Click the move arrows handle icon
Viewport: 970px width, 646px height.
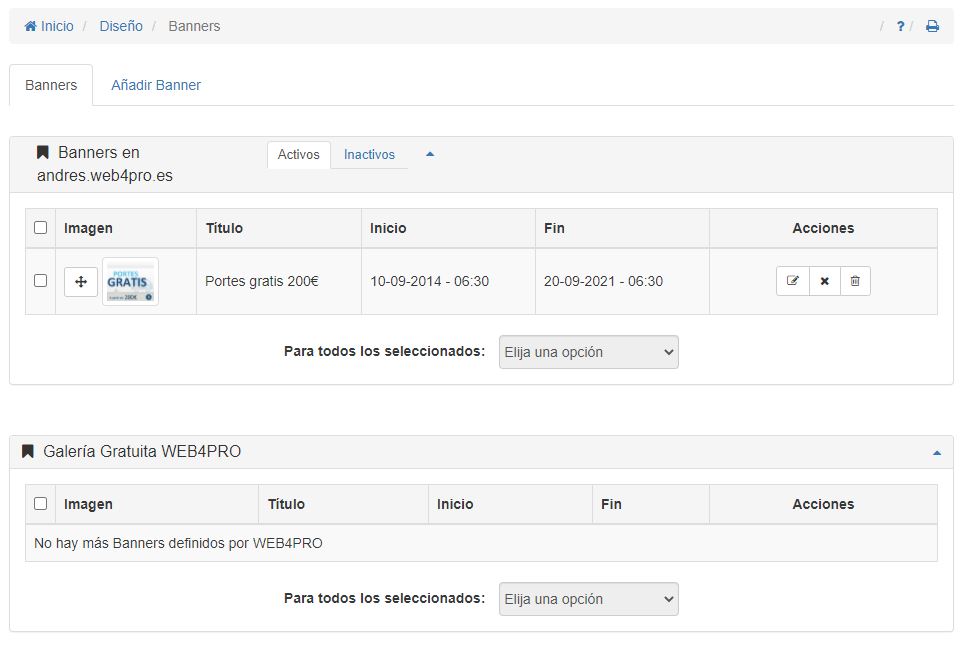point(81,282)
